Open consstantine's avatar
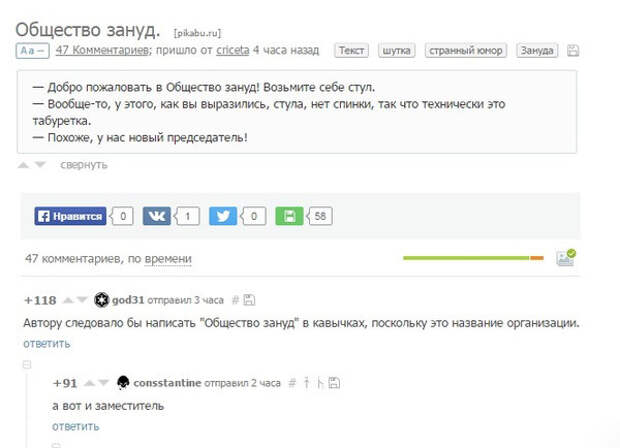The image size is (620, 448). (123, 383)
